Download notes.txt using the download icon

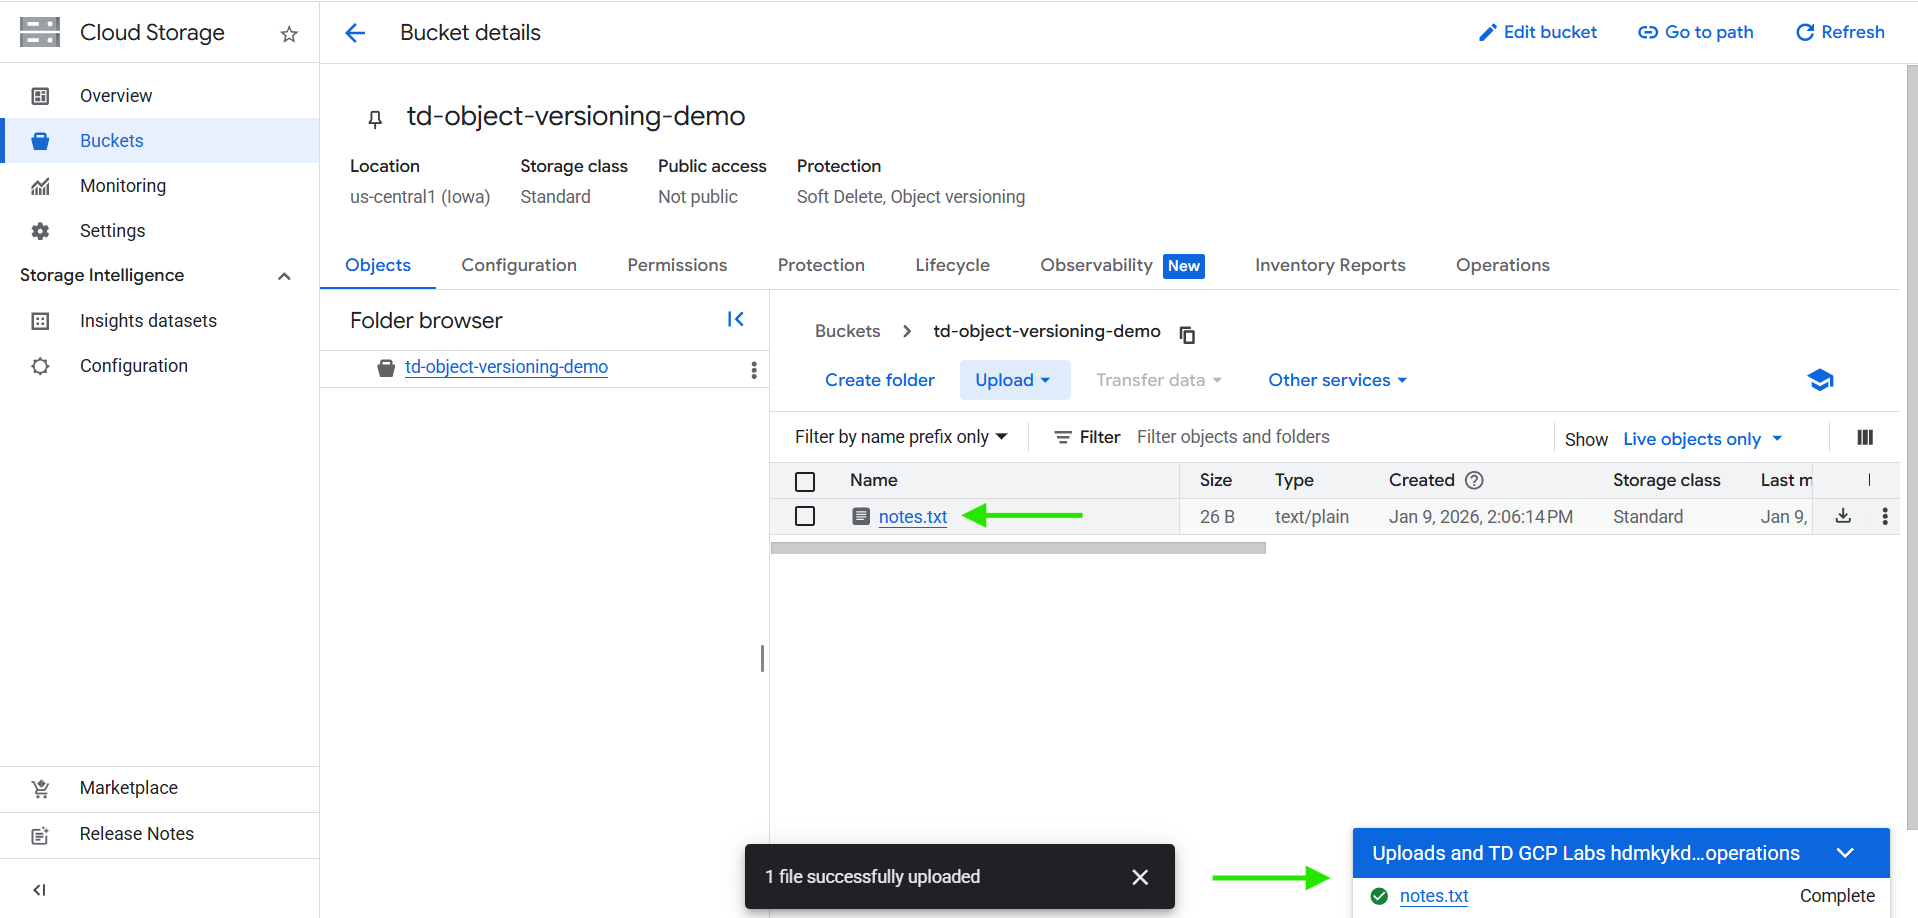1842,516
